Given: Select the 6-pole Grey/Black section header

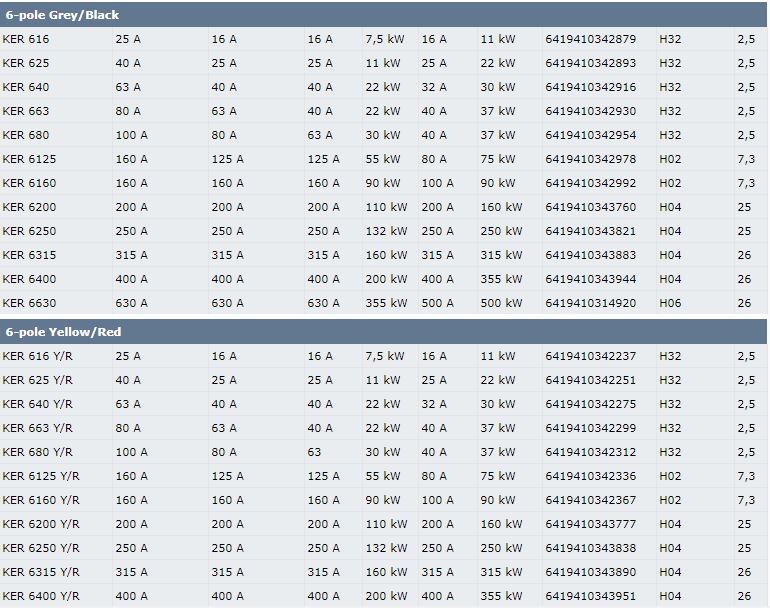Looking at the screenshot, I should (x=383, y=15).
